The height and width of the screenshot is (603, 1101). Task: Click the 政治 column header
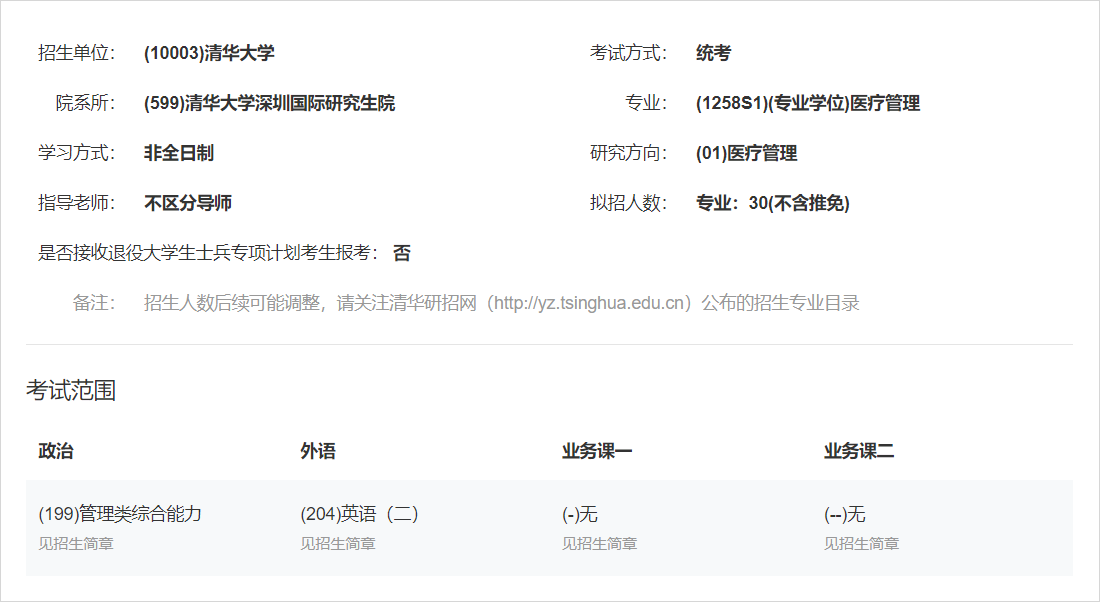[x=55, y=451]
